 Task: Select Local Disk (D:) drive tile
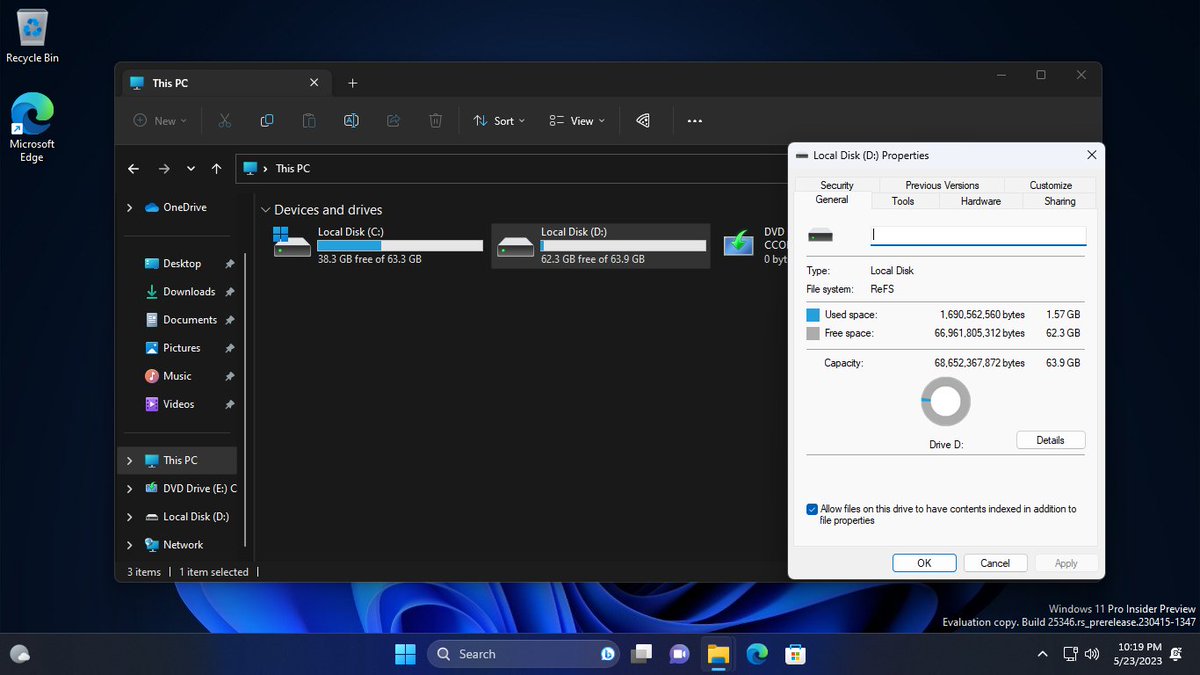pyautogui.click(x=601, y=245)
